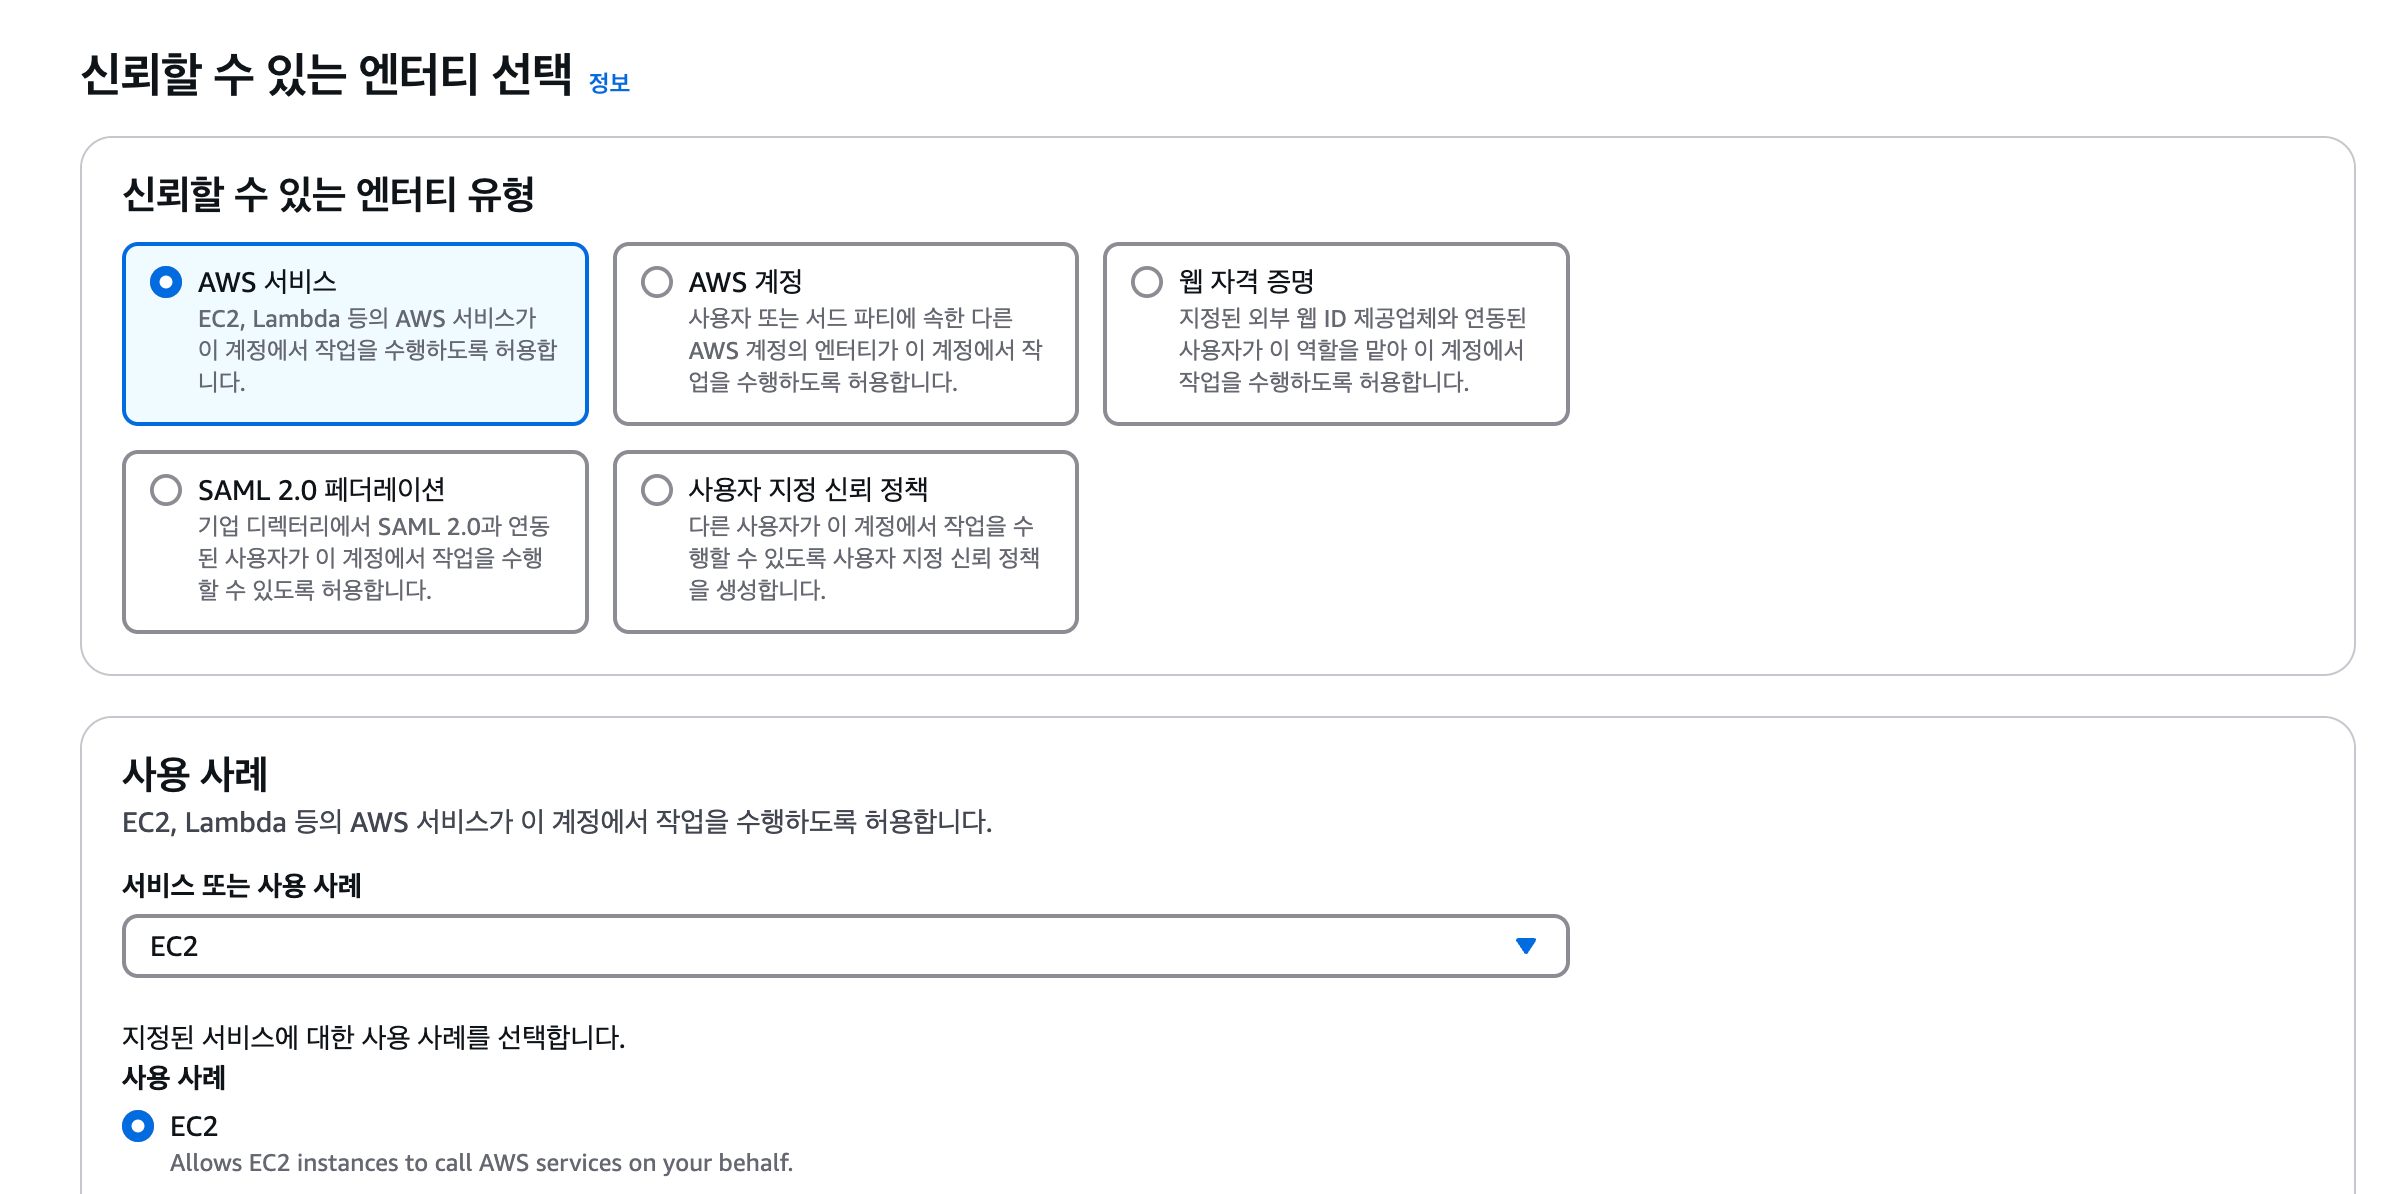
Task: Click the 신뢰할 수 있는 엔터티 유형 heading
Action: tap(328, 194)
